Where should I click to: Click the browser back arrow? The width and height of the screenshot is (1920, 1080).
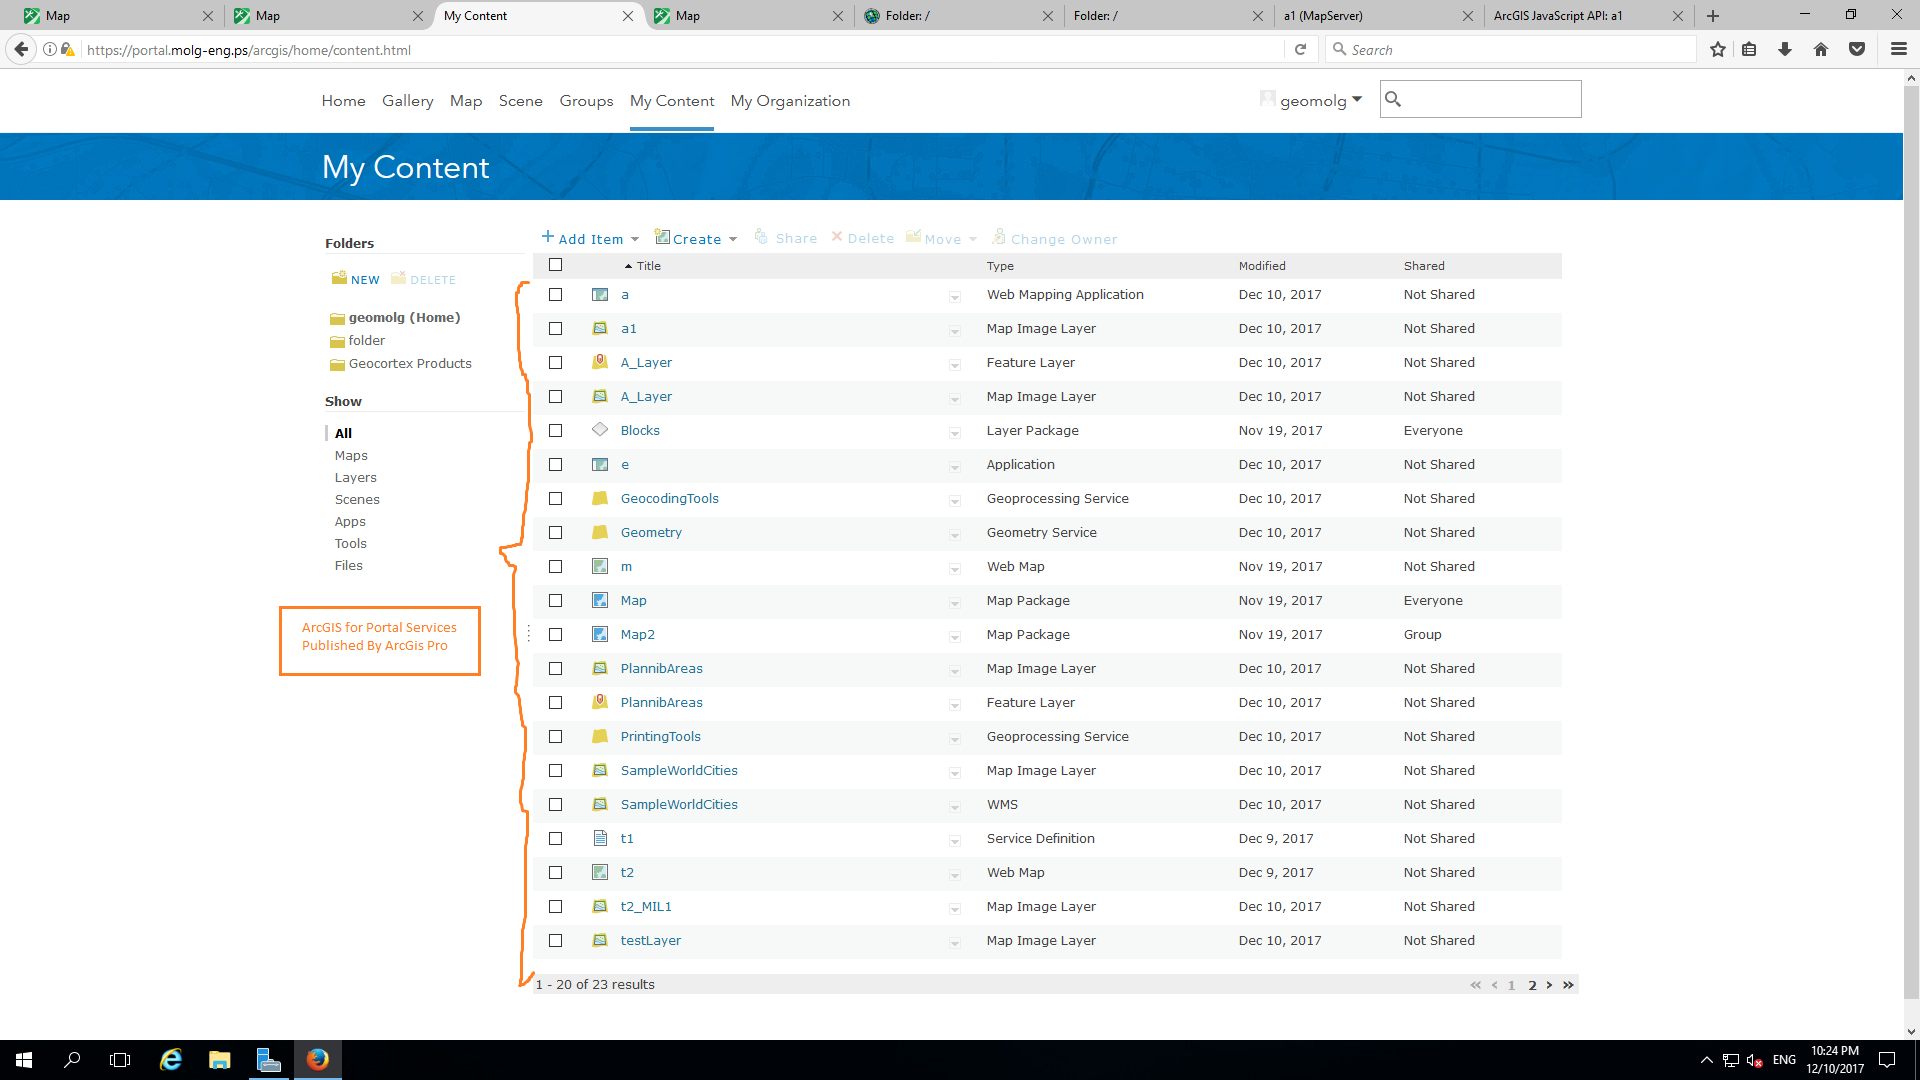coord(21,49)
